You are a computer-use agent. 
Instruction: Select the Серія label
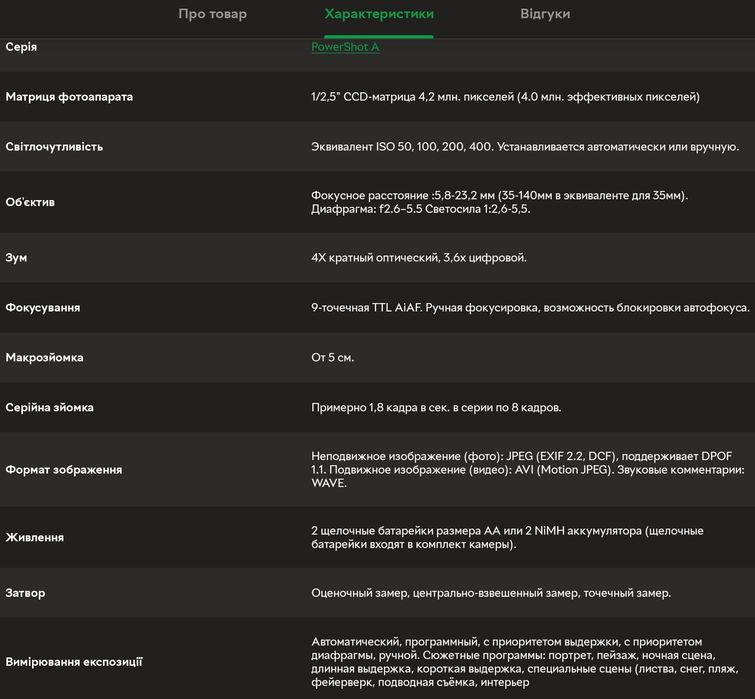click(21, 47)
